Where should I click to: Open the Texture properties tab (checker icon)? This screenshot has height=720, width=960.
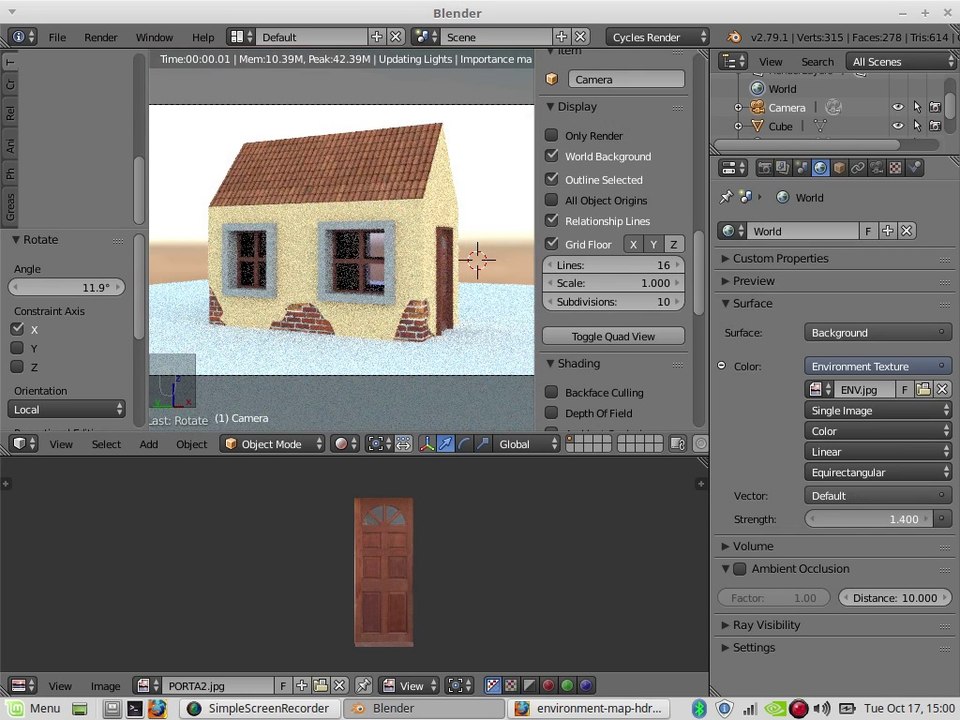coord(896,168)
